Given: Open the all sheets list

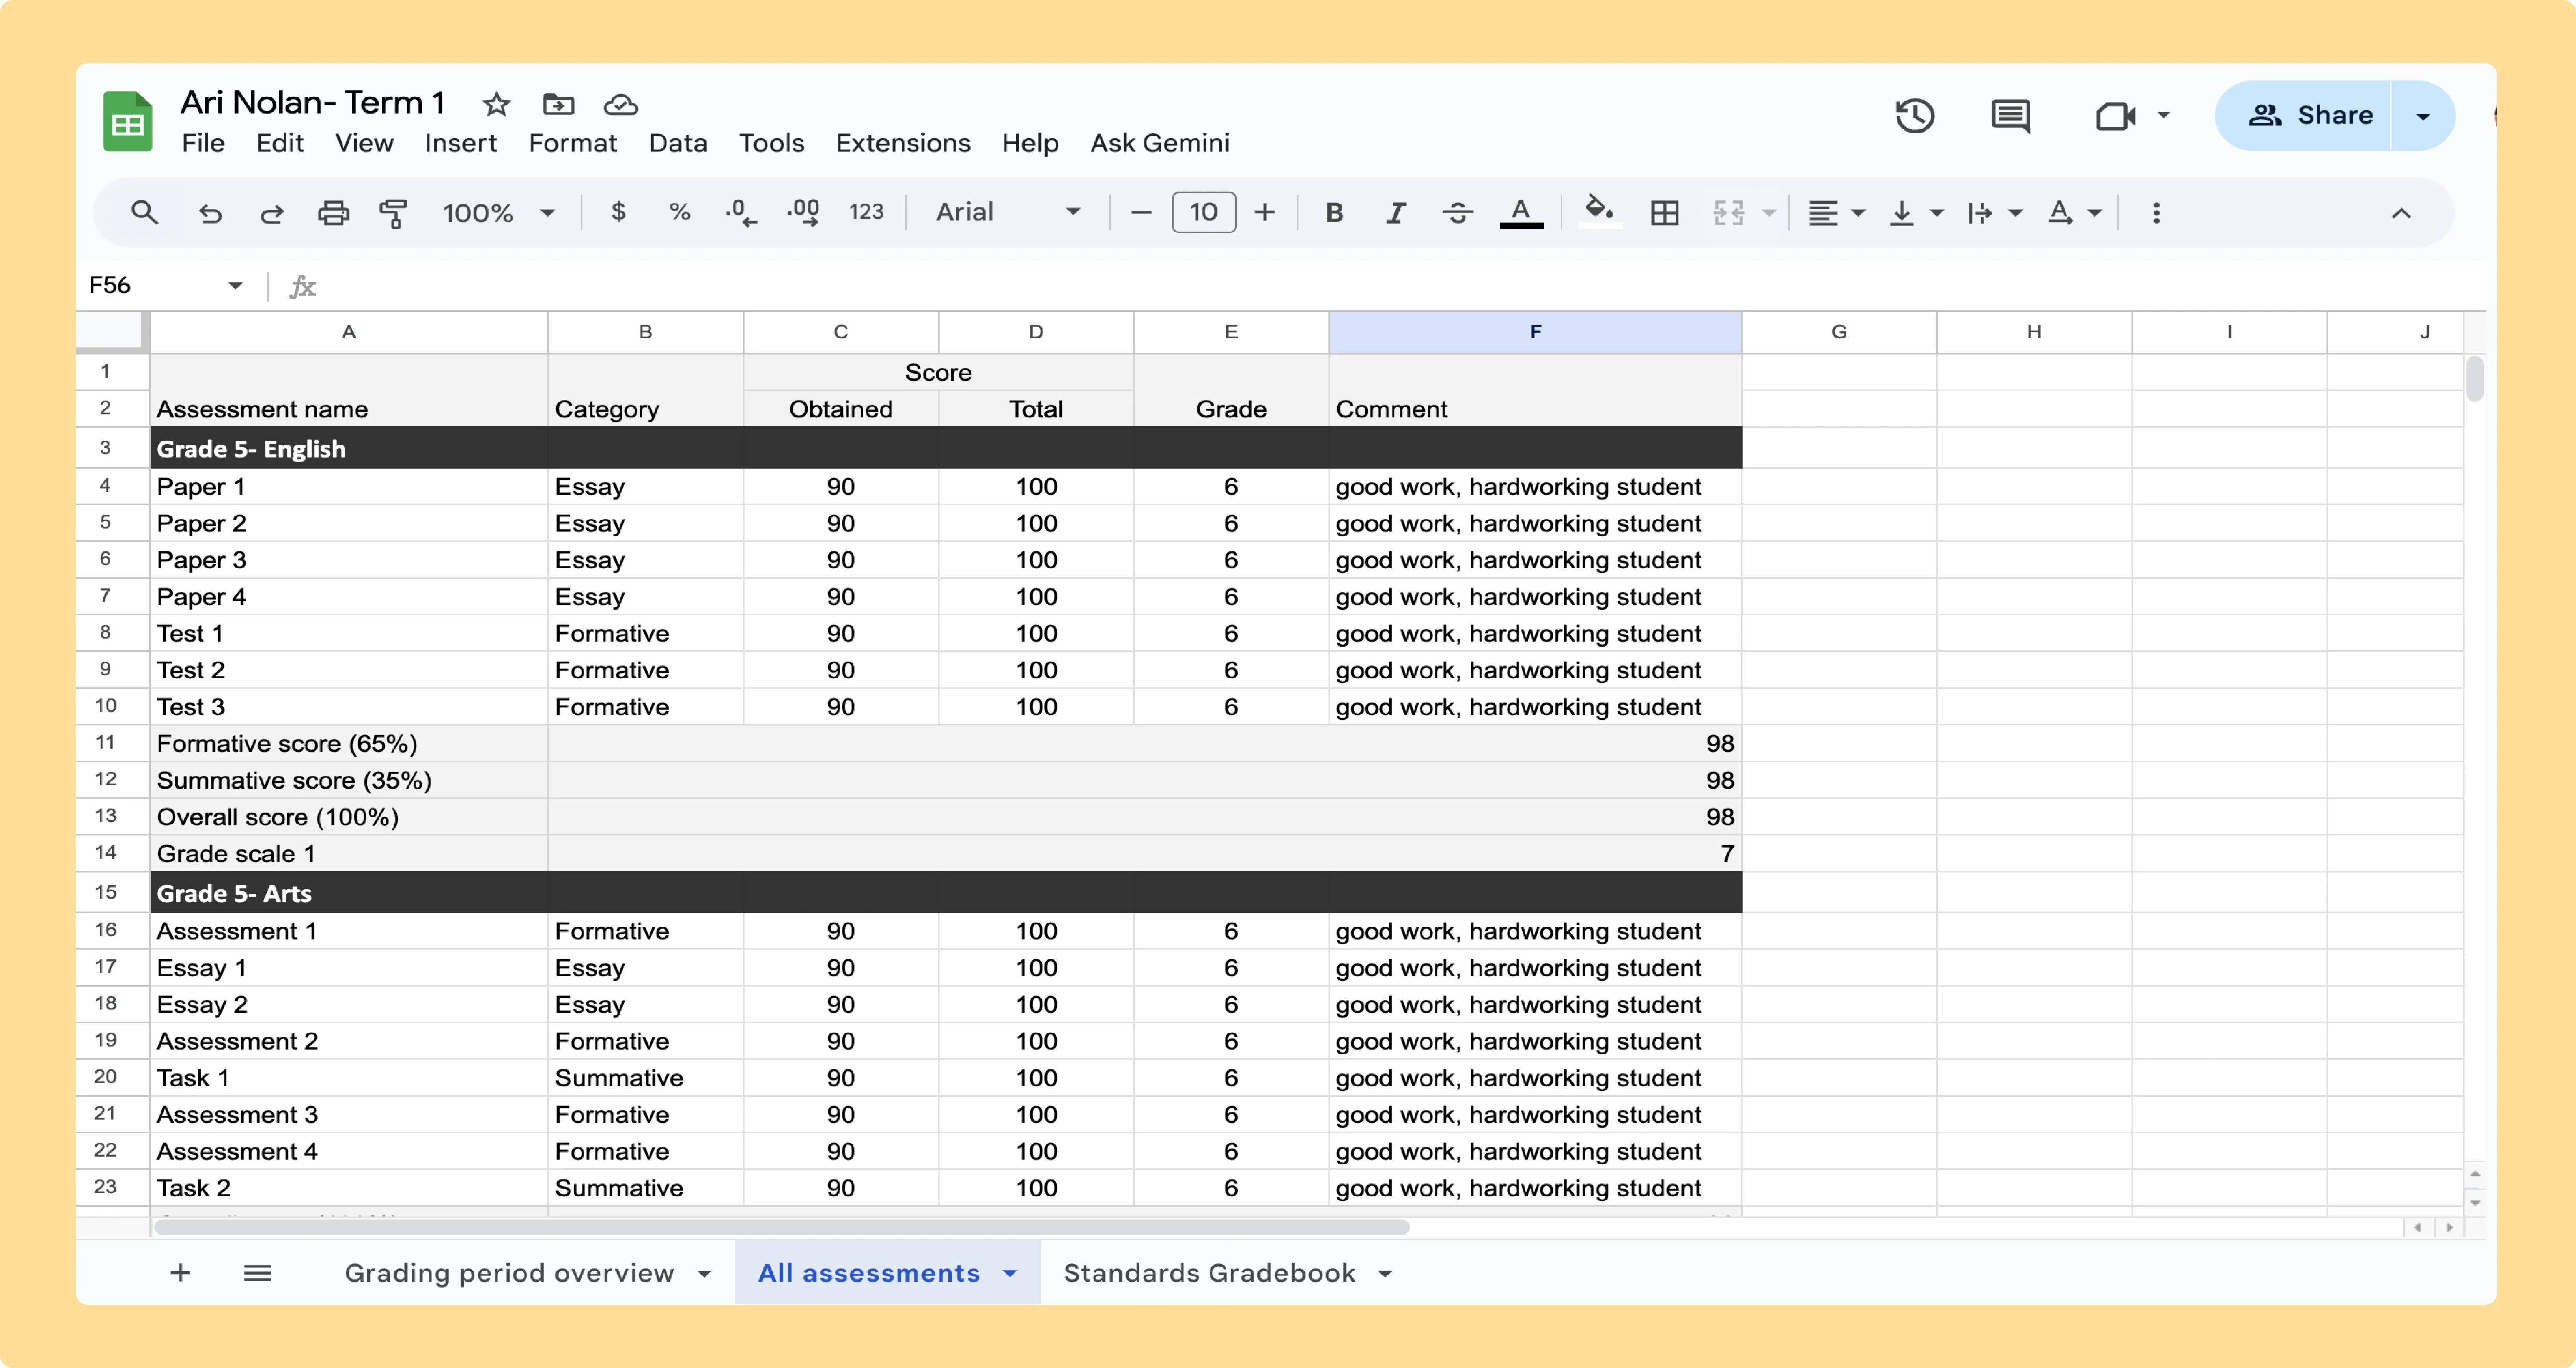Looking at the screenshot, I should click(x=258, y=1272).
